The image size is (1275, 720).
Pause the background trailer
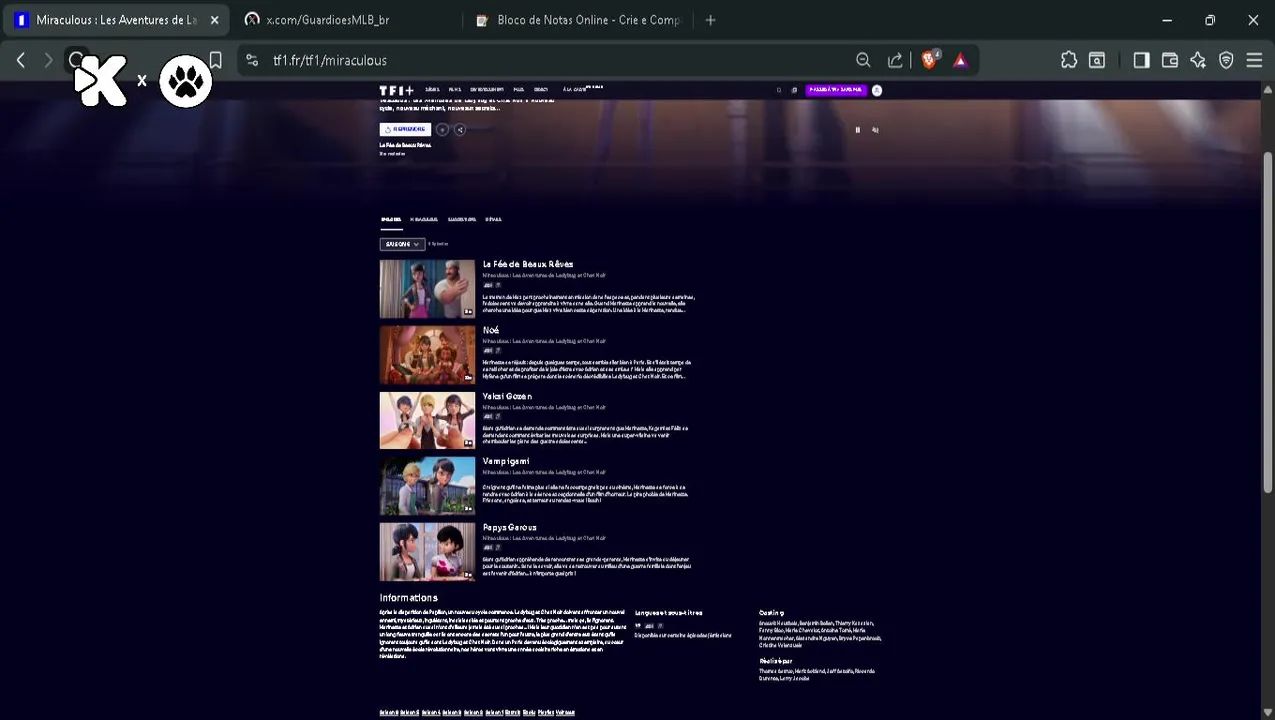[x=857, y=130]
